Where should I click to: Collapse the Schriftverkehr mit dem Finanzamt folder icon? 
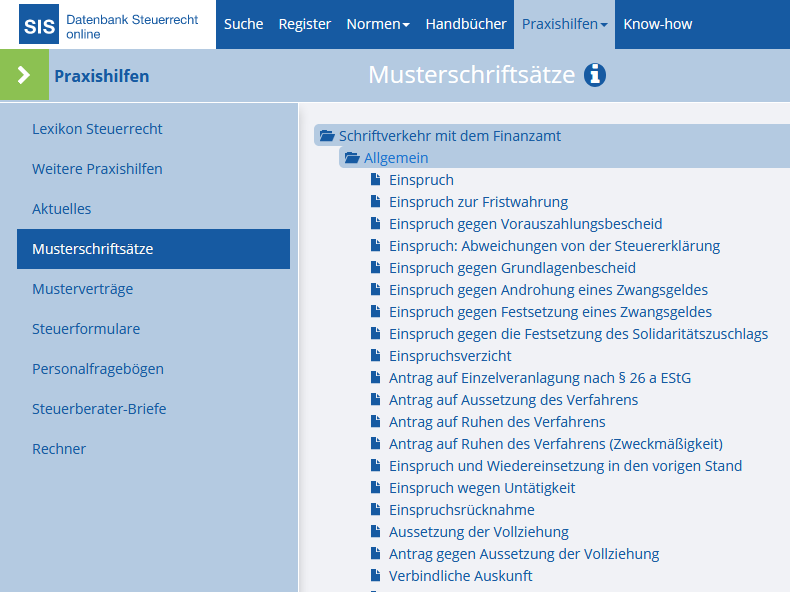coord(327,136)
